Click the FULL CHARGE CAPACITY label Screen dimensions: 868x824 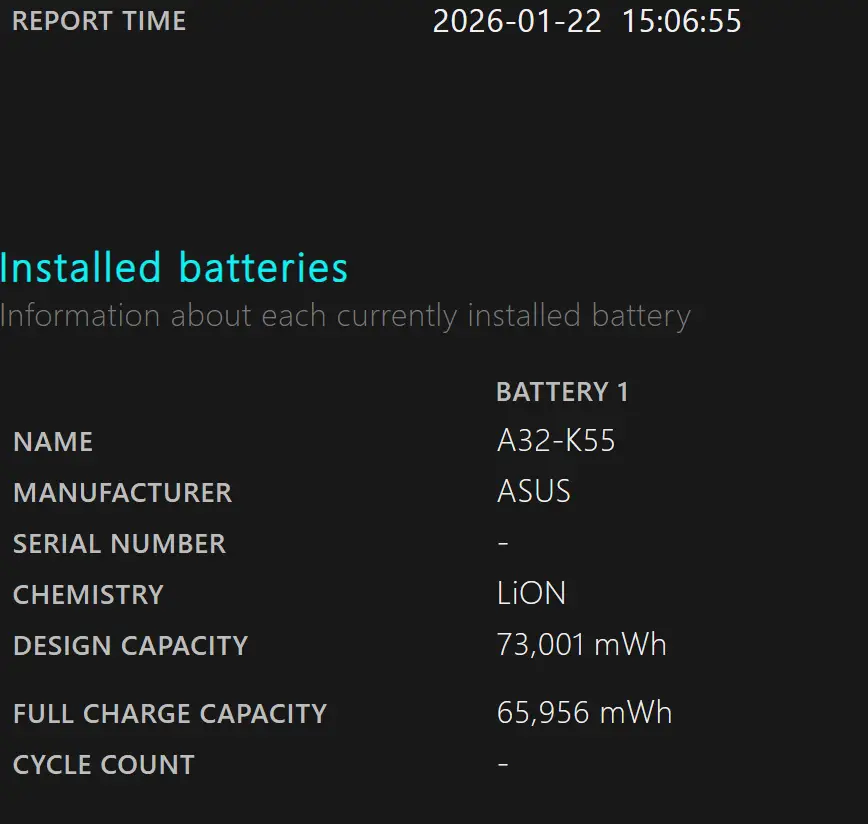coord(170,714)
